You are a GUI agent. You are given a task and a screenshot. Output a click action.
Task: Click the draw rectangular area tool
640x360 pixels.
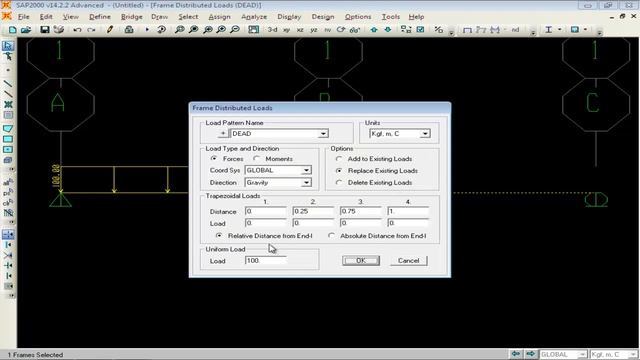[x=8, y=139]
